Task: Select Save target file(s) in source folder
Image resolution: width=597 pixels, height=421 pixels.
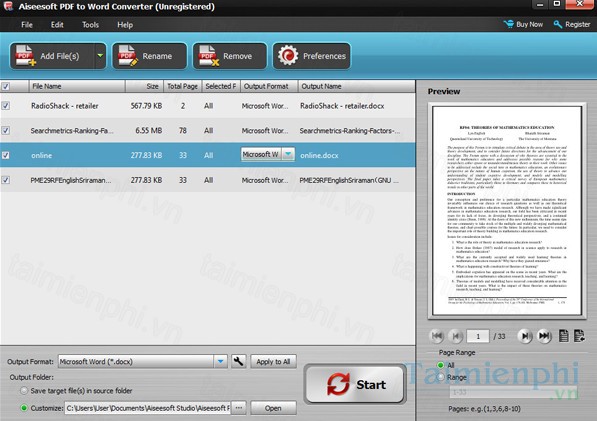Action: (24, 391)
